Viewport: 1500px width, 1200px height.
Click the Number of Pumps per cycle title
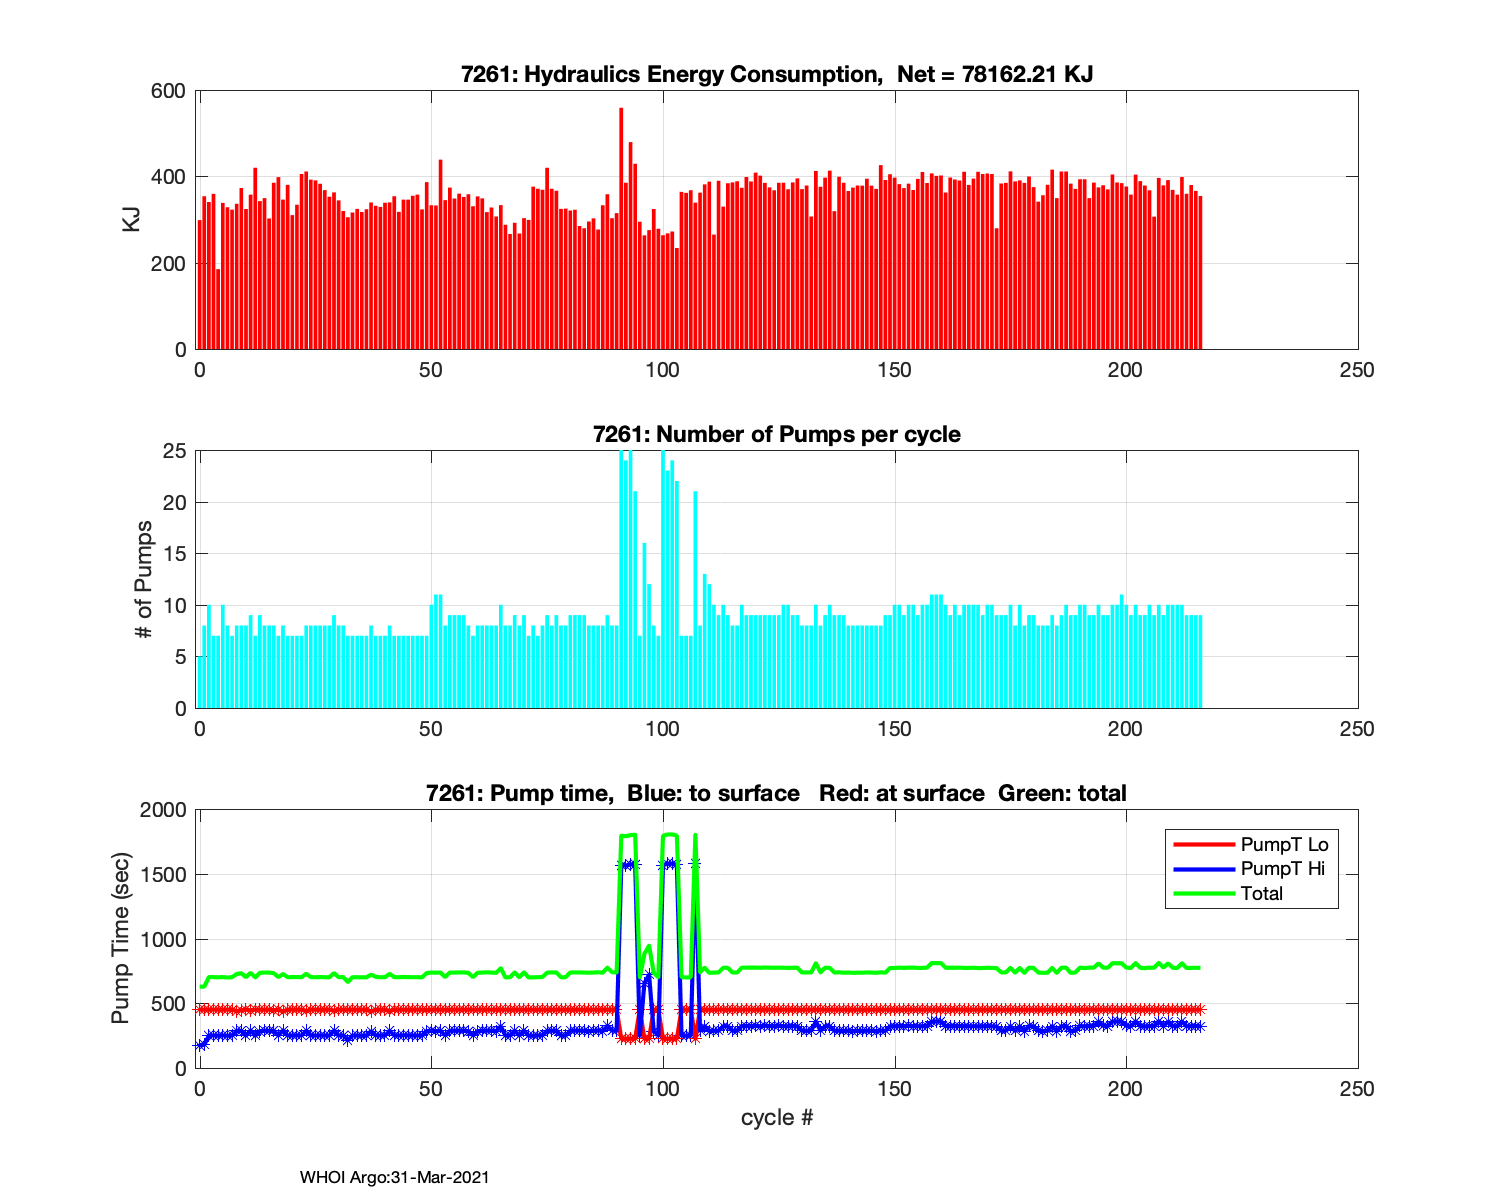pos(776,434)
